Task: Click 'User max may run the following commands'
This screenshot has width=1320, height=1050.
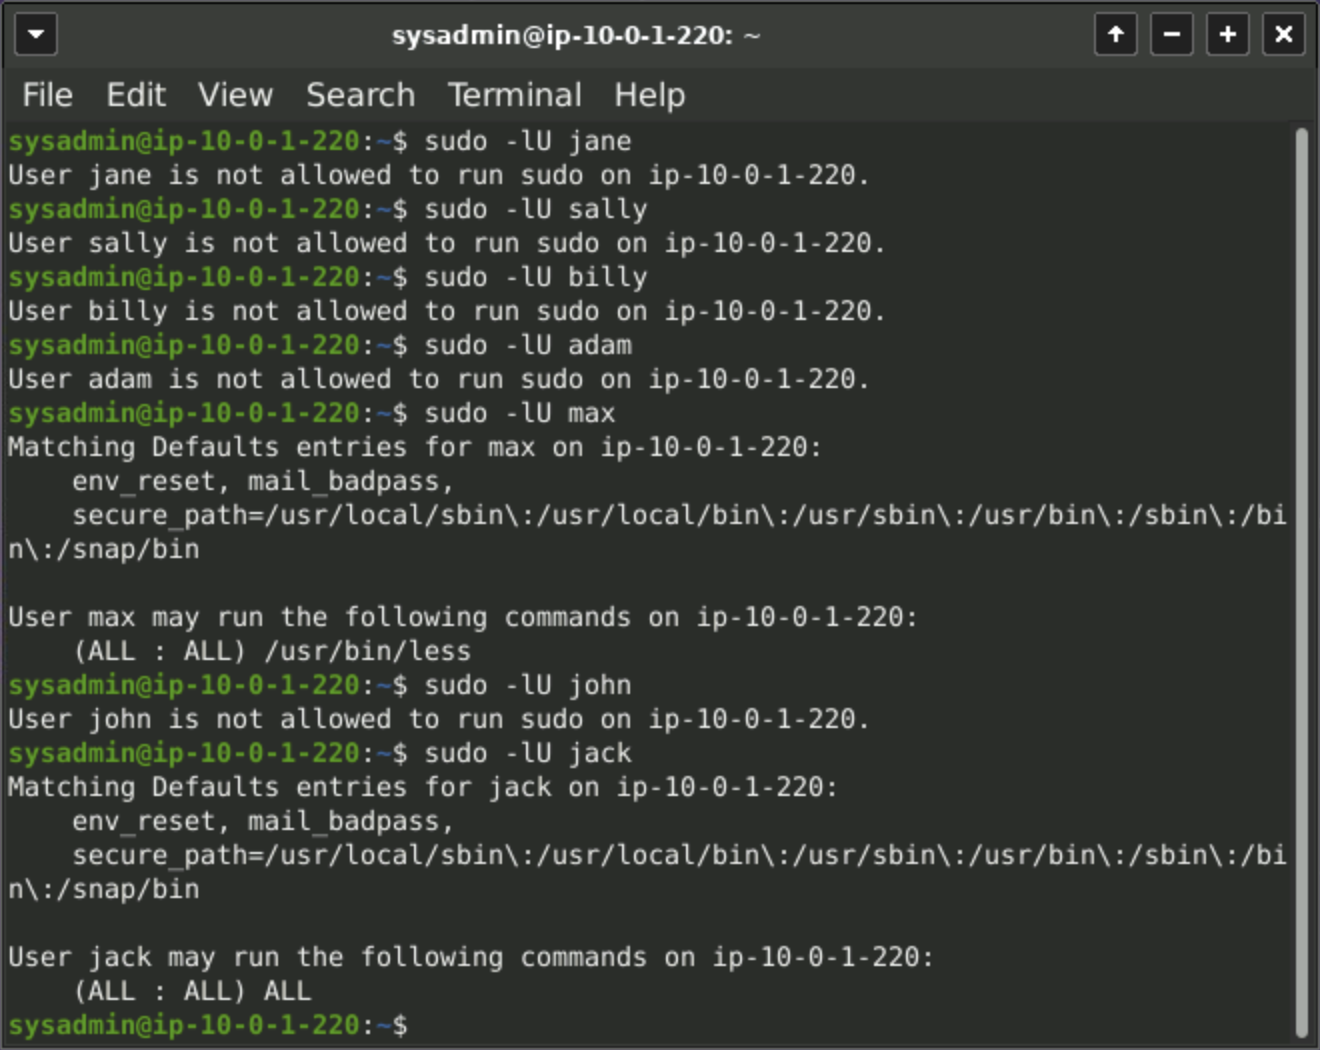Action: point(463,617)
